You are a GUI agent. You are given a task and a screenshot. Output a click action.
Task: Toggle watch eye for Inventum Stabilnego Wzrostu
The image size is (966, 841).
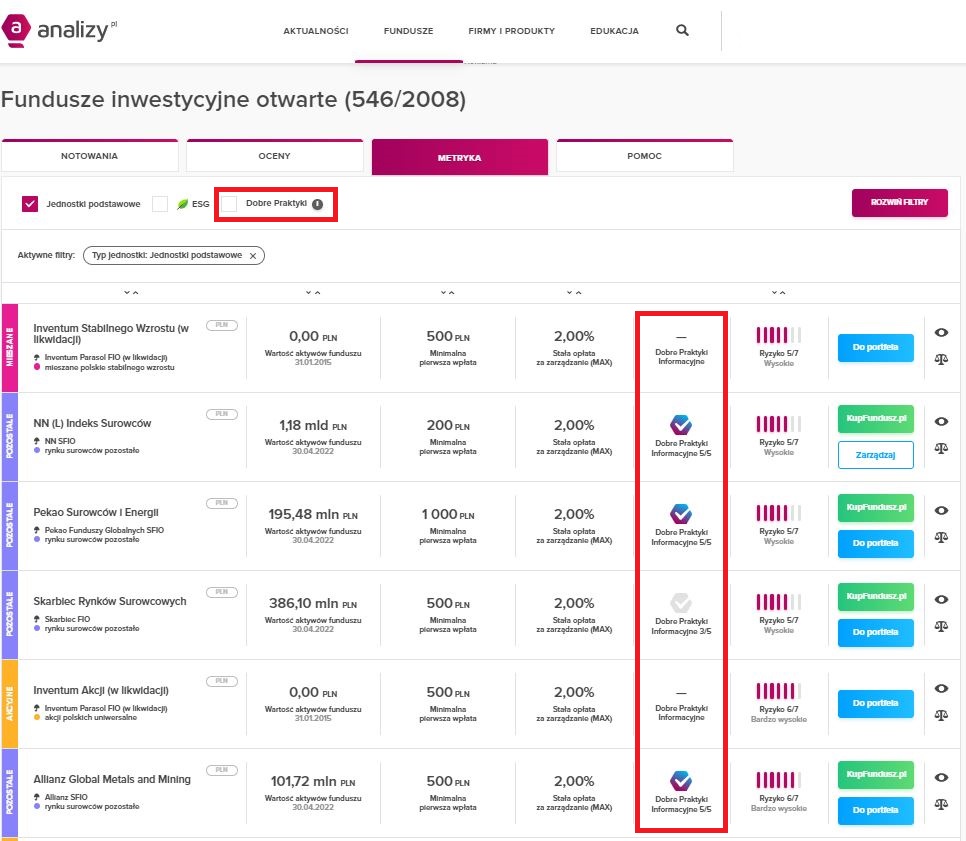[941, 333]
